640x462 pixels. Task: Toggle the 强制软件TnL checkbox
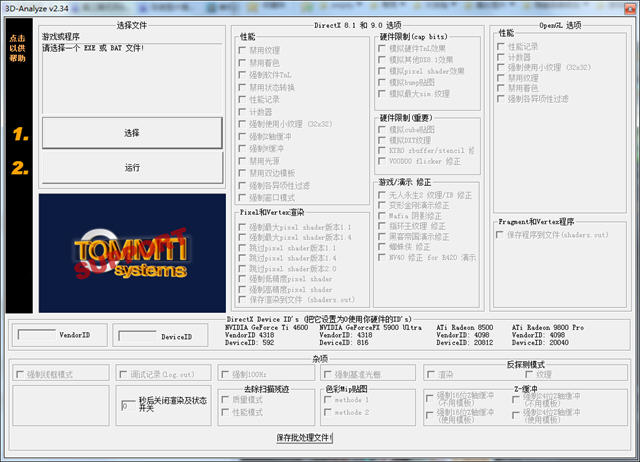point(242,75)
